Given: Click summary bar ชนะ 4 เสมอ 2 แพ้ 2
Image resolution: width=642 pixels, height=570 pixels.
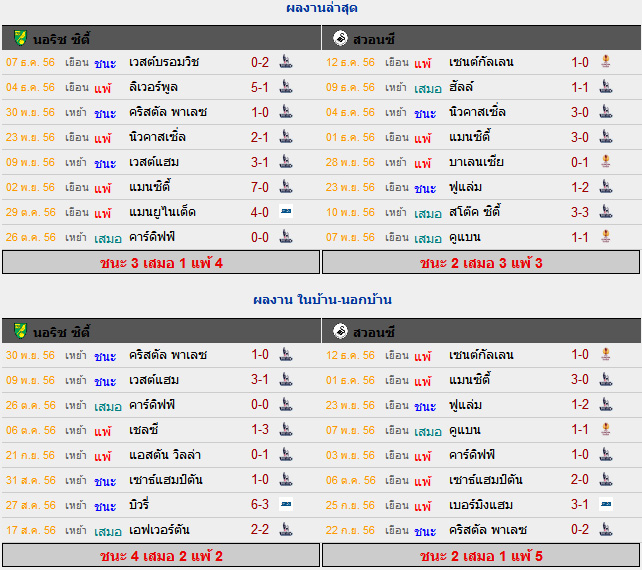Looking at the screenshot, I should (161, 555).
